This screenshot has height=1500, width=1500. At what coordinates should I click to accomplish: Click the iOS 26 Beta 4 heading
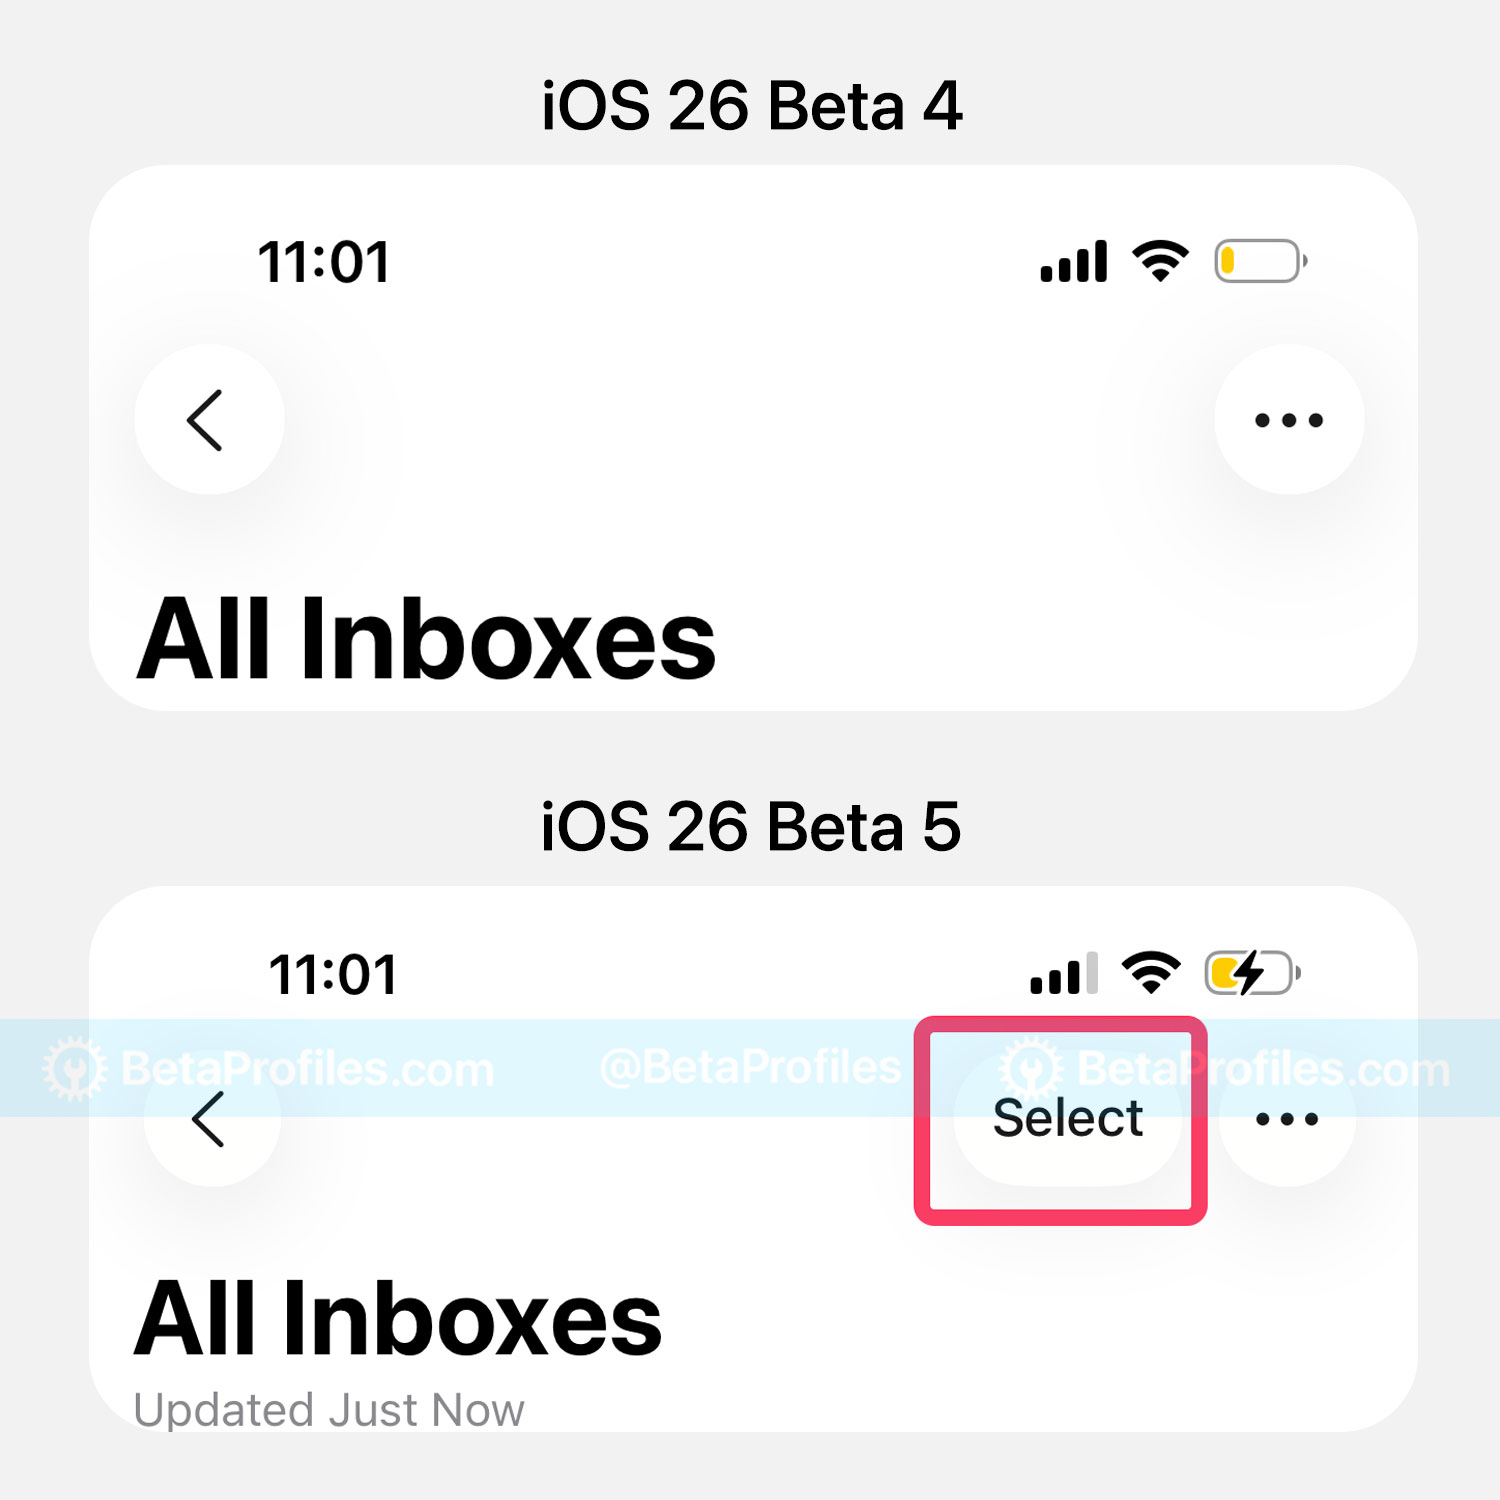click(751, 106)
